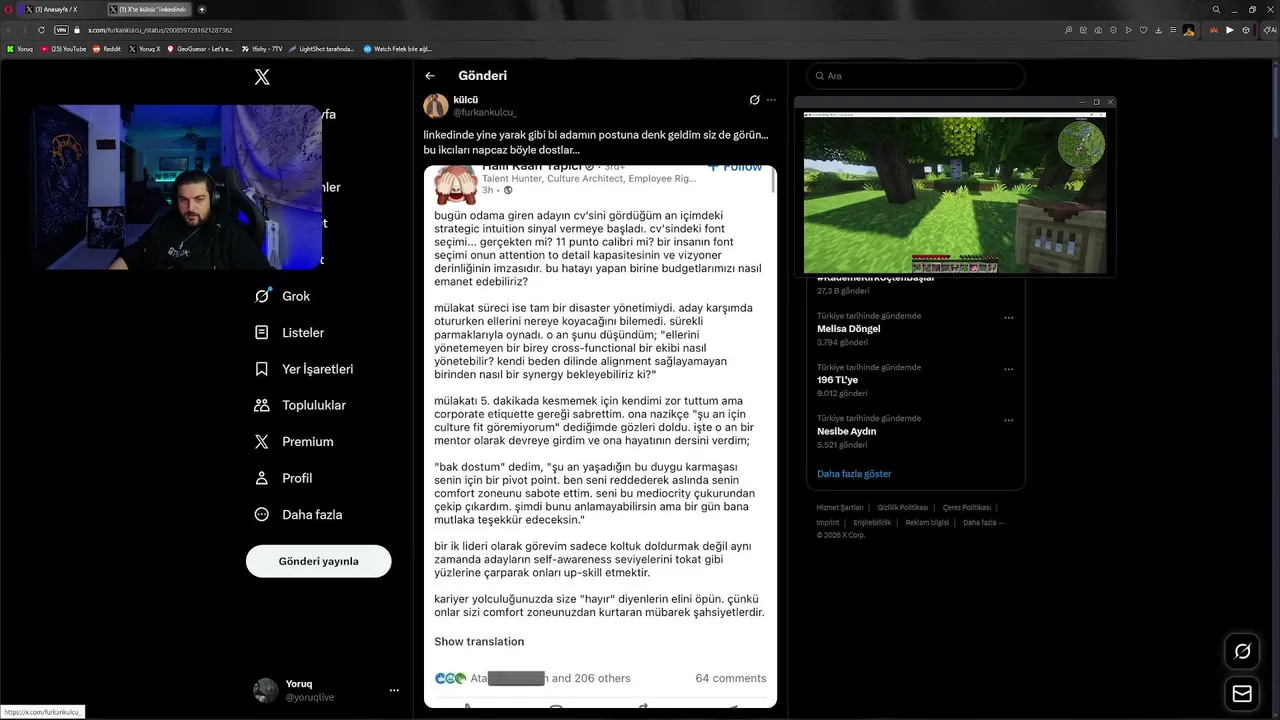
Task: Click the Ara search field
Action: click(x=916, y=76)
